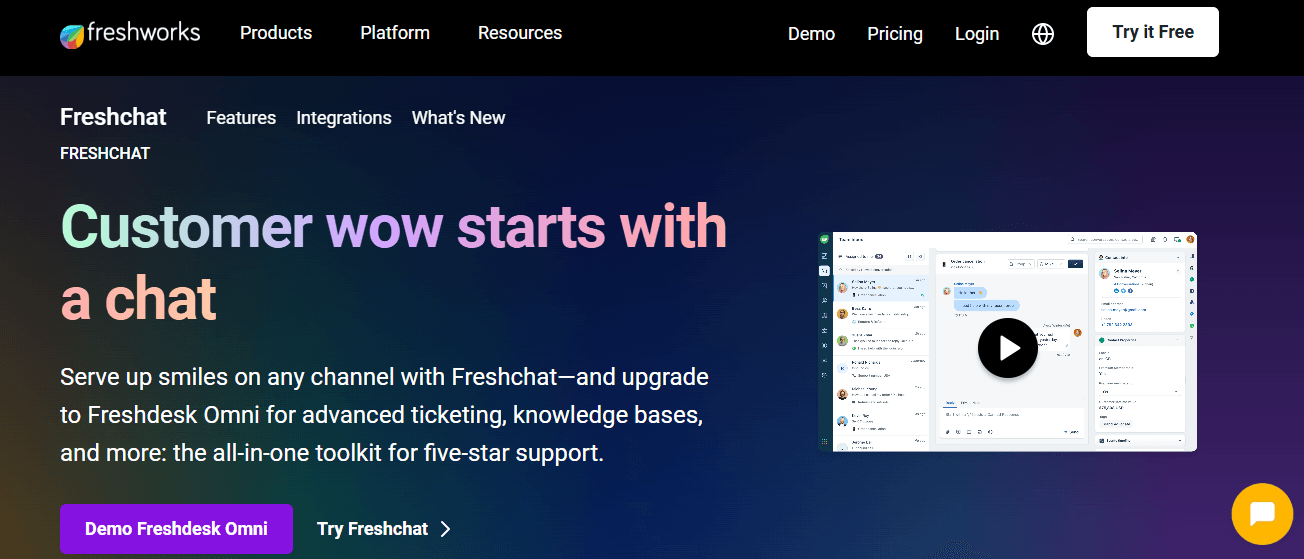Go to the Demo page

[811, 34]
